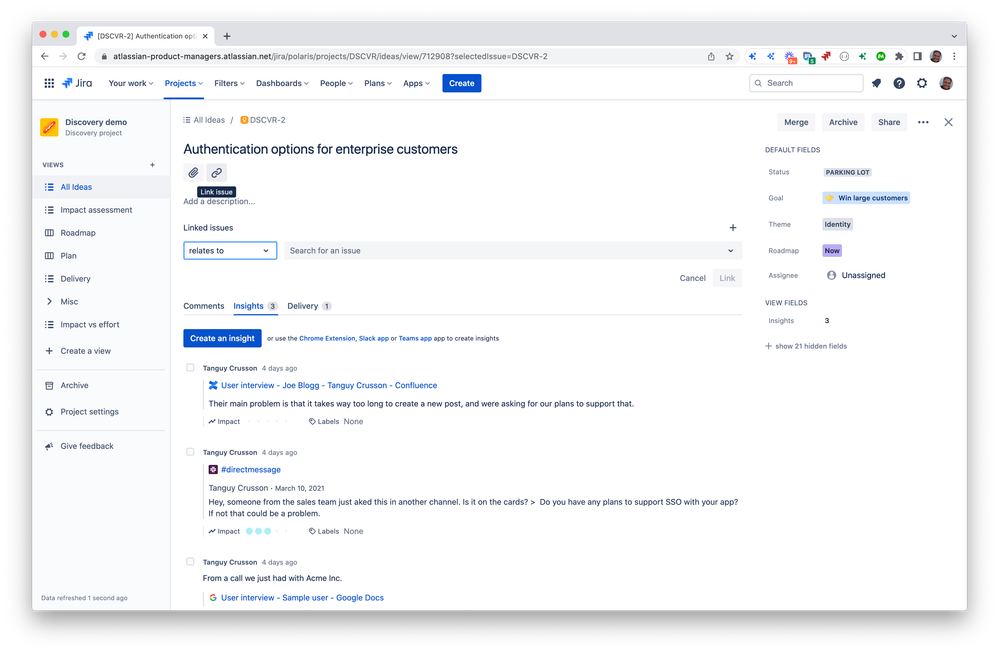Set impact rating dots on #directmessage insight
999x653 pixels.
(268, 531)
